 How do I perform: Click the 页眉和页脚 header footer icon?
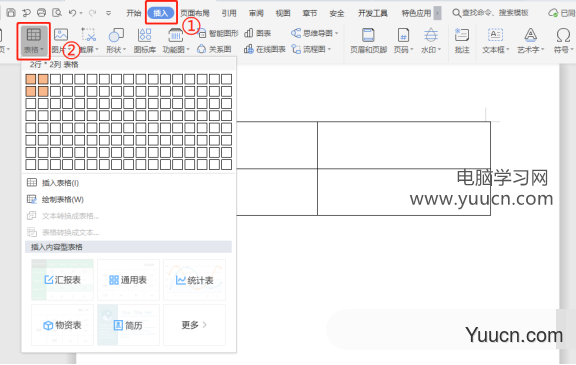[368, 36]
